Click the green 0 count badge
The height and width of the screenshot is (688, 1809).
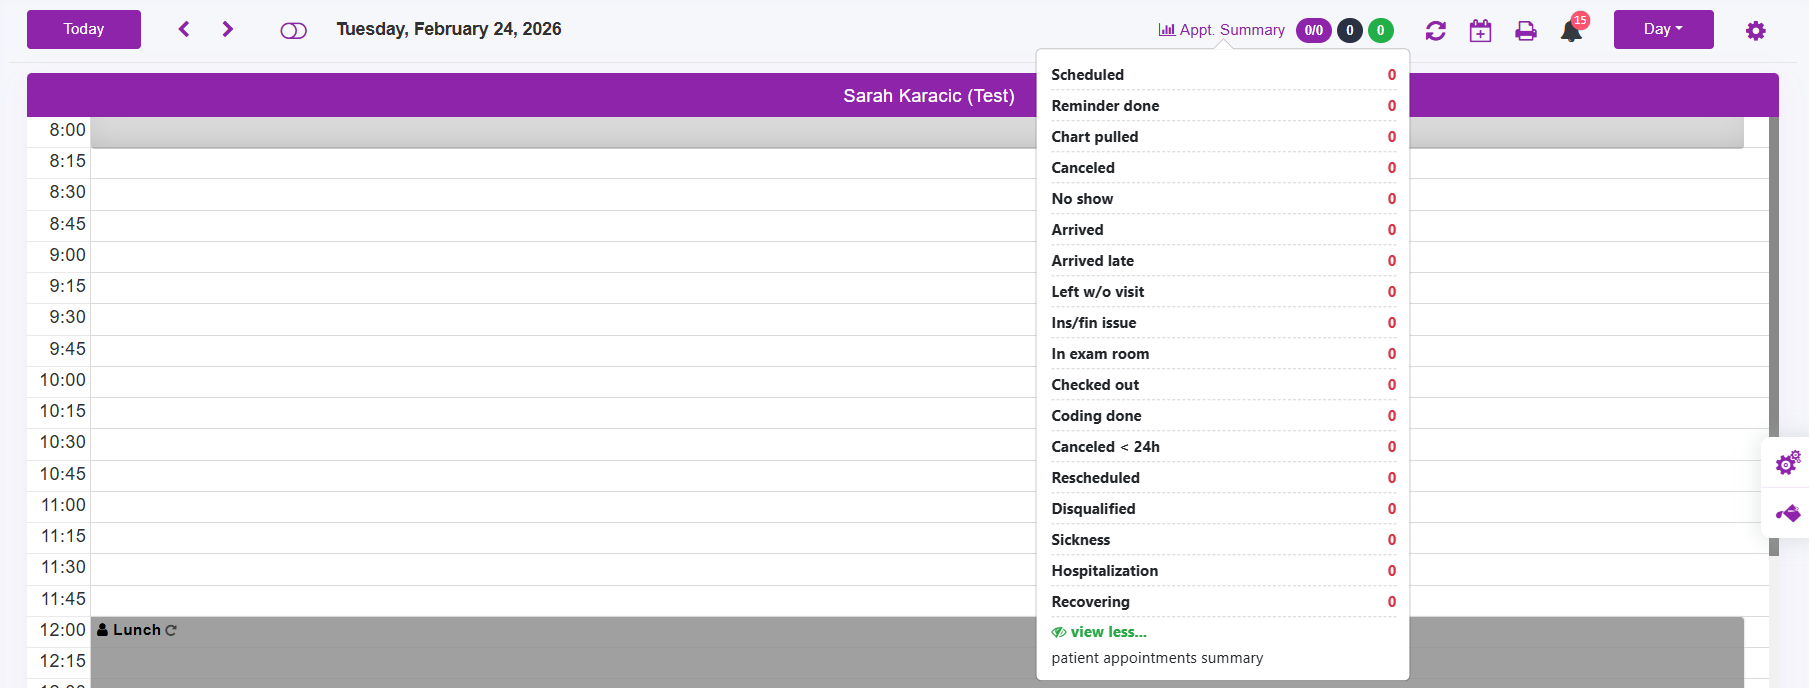[1380, 30]
